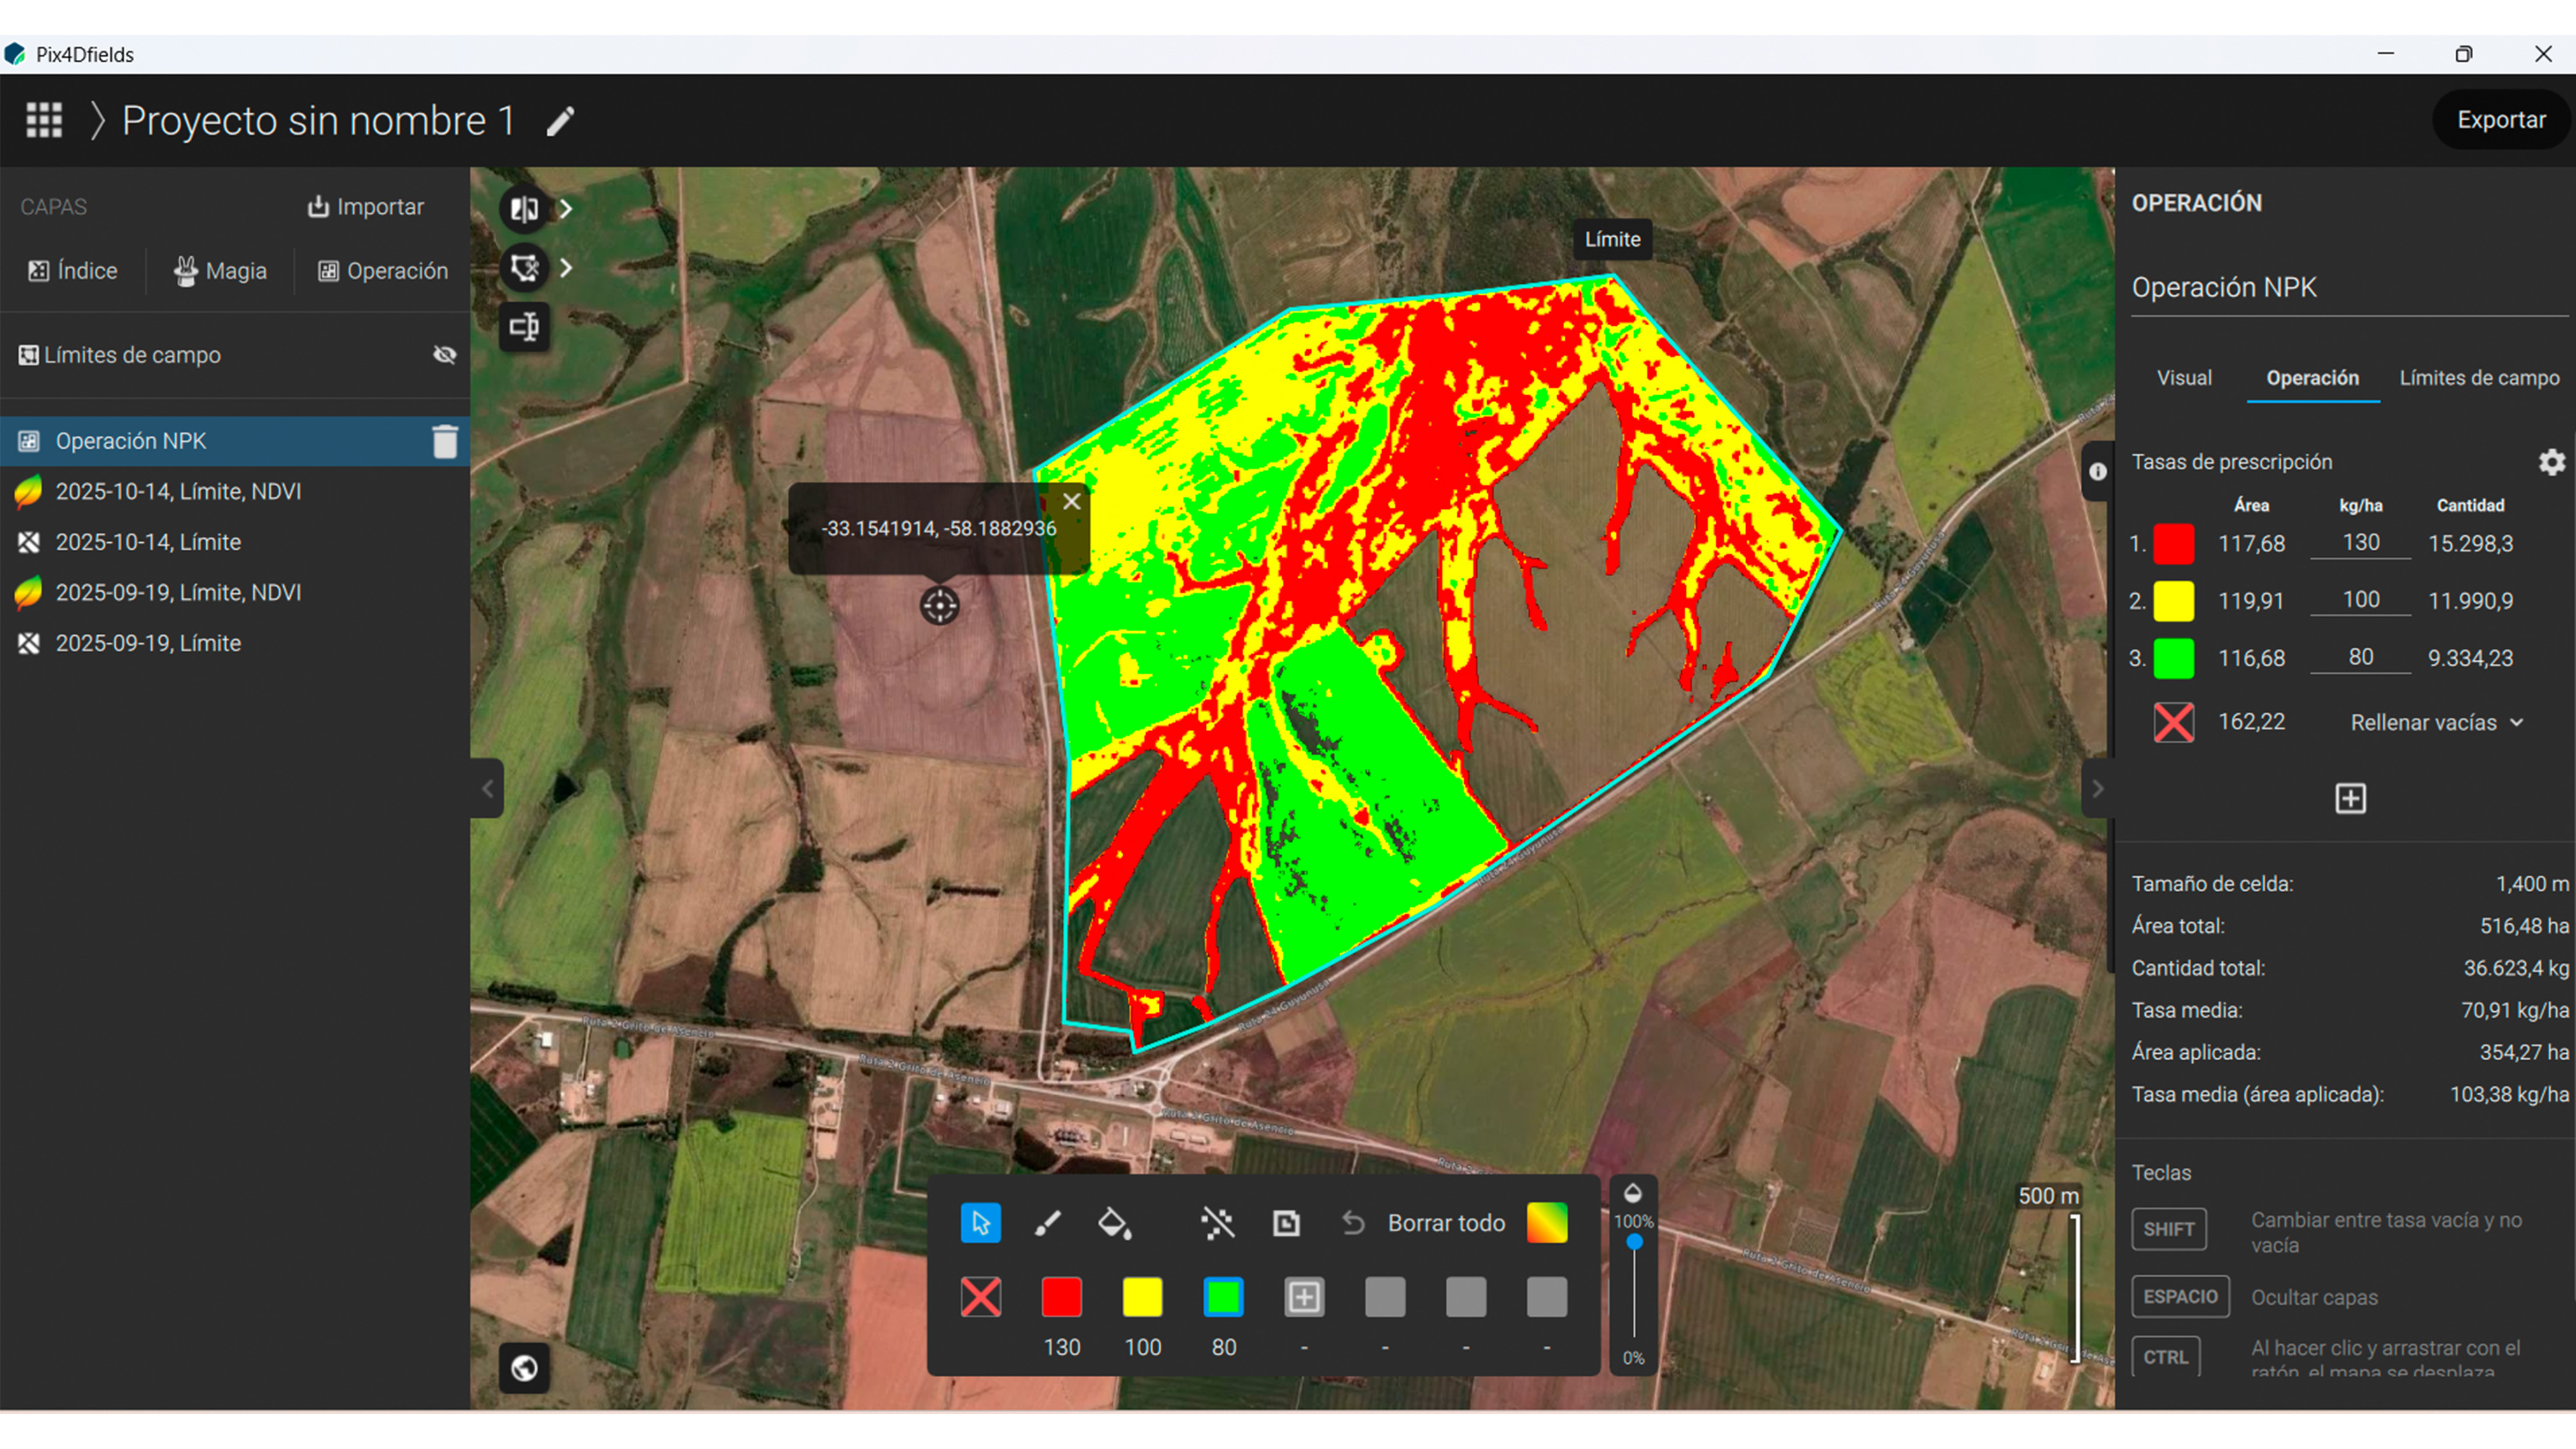Select the arrow selection tool
2576x1449 pixels.
(x=980, y=1222)
